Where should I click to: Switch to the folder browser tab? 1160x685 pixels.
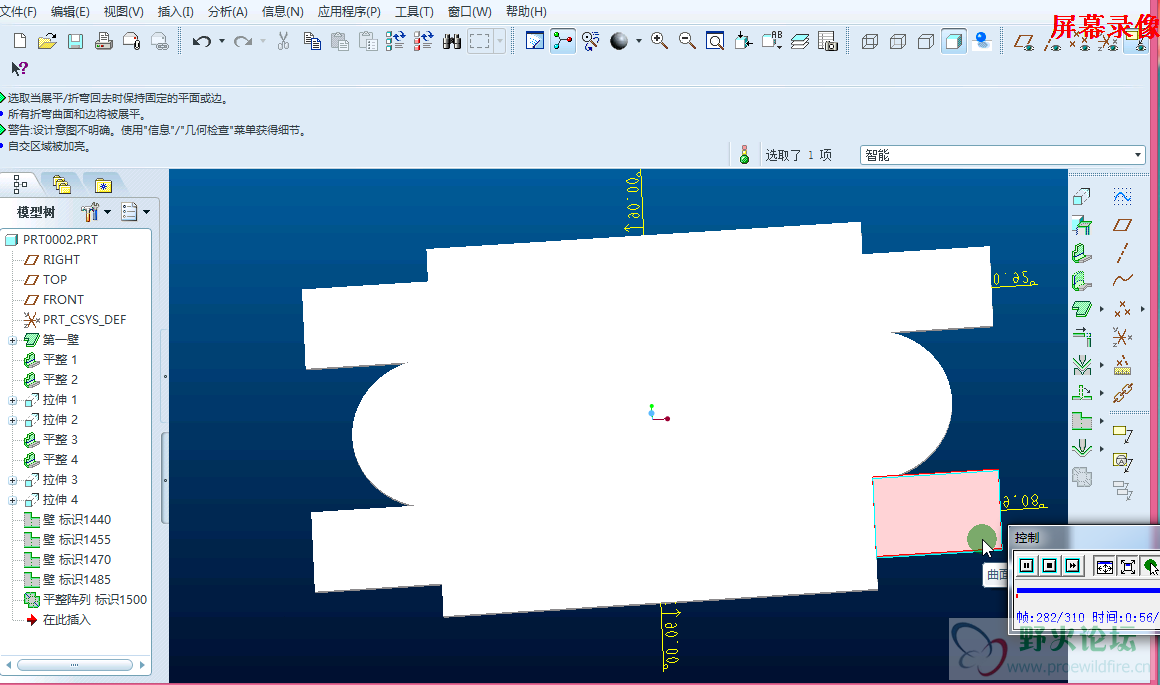61,184
